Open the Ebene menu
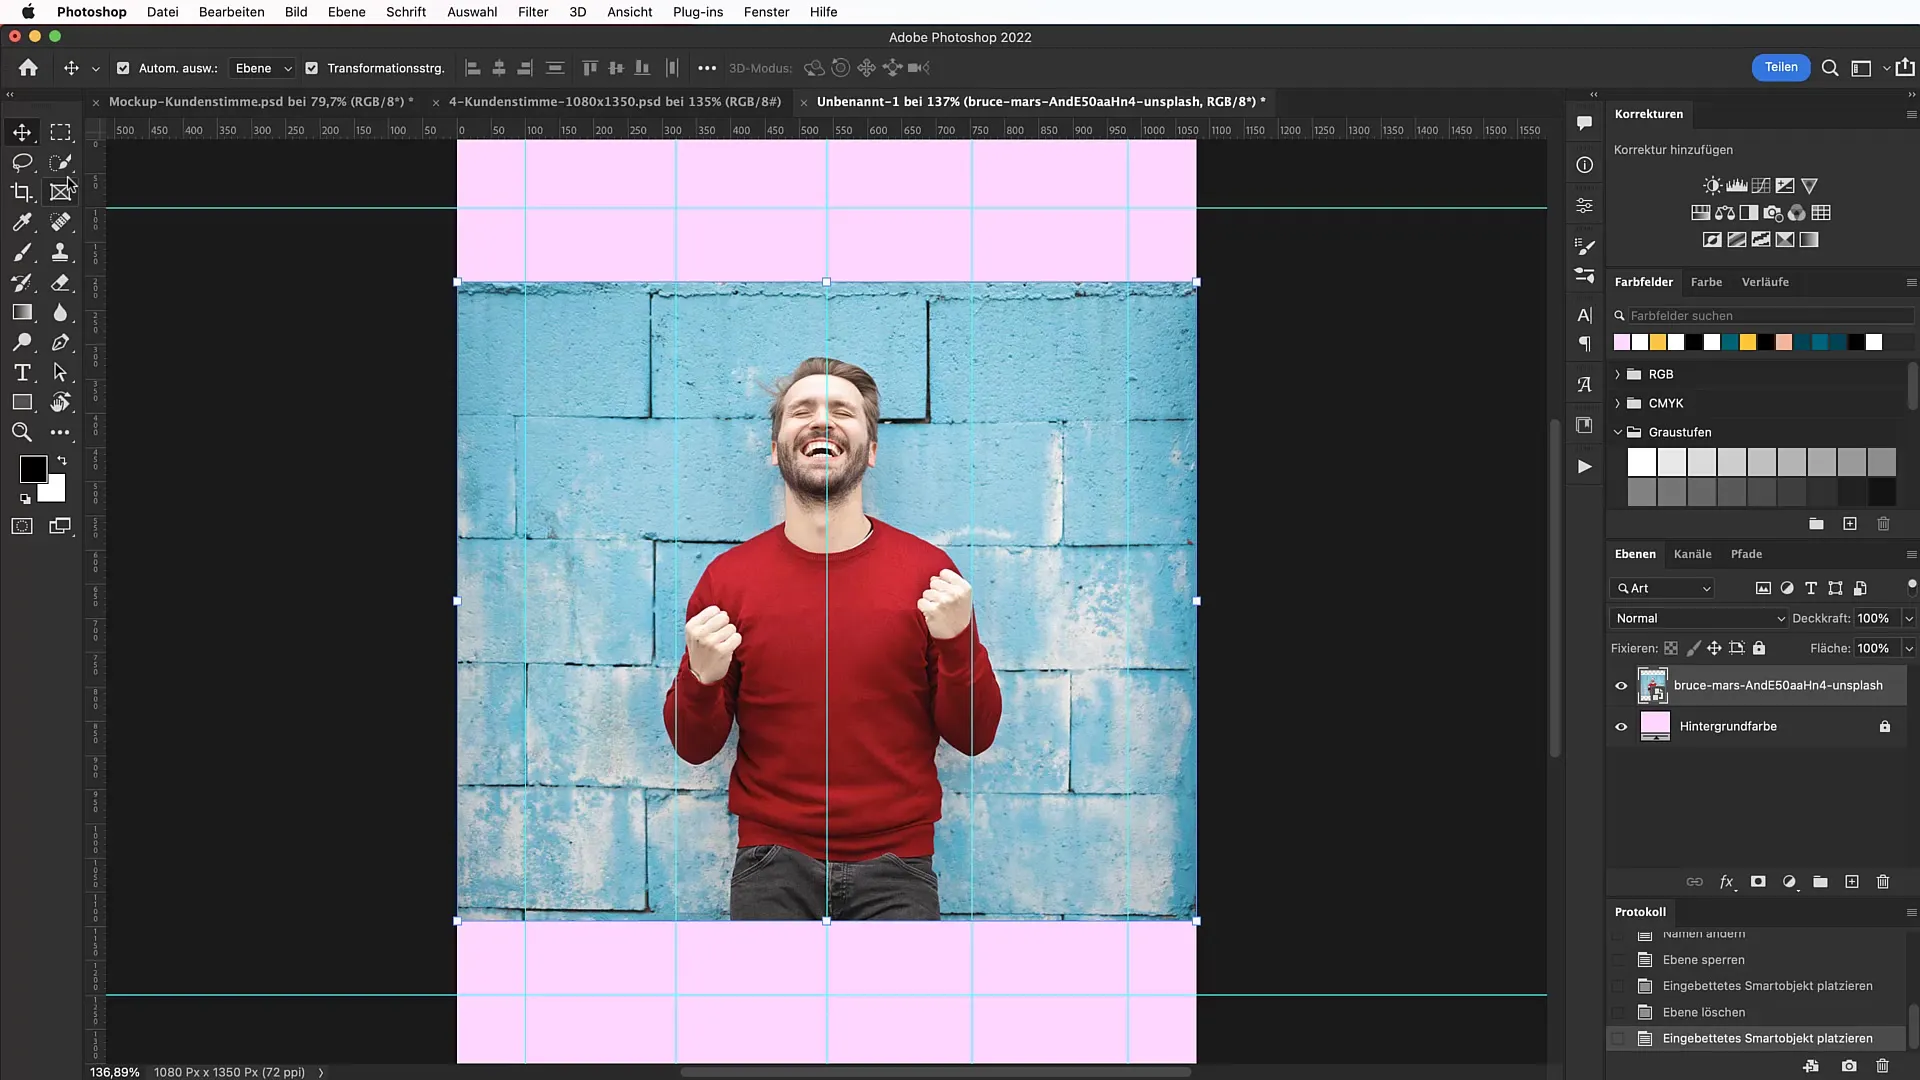1920x1080 pixels. tap(346, 12)
